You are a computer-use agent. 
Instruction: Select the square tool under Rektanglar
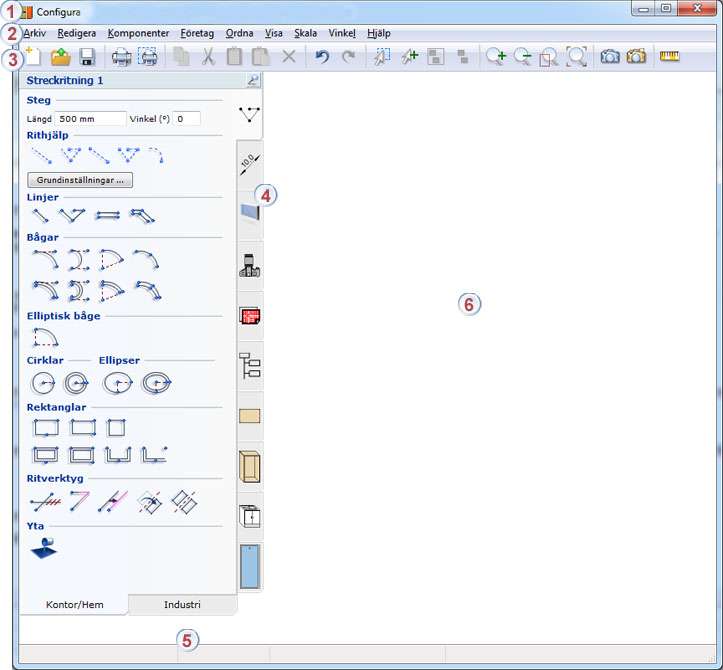coord(115,427)
